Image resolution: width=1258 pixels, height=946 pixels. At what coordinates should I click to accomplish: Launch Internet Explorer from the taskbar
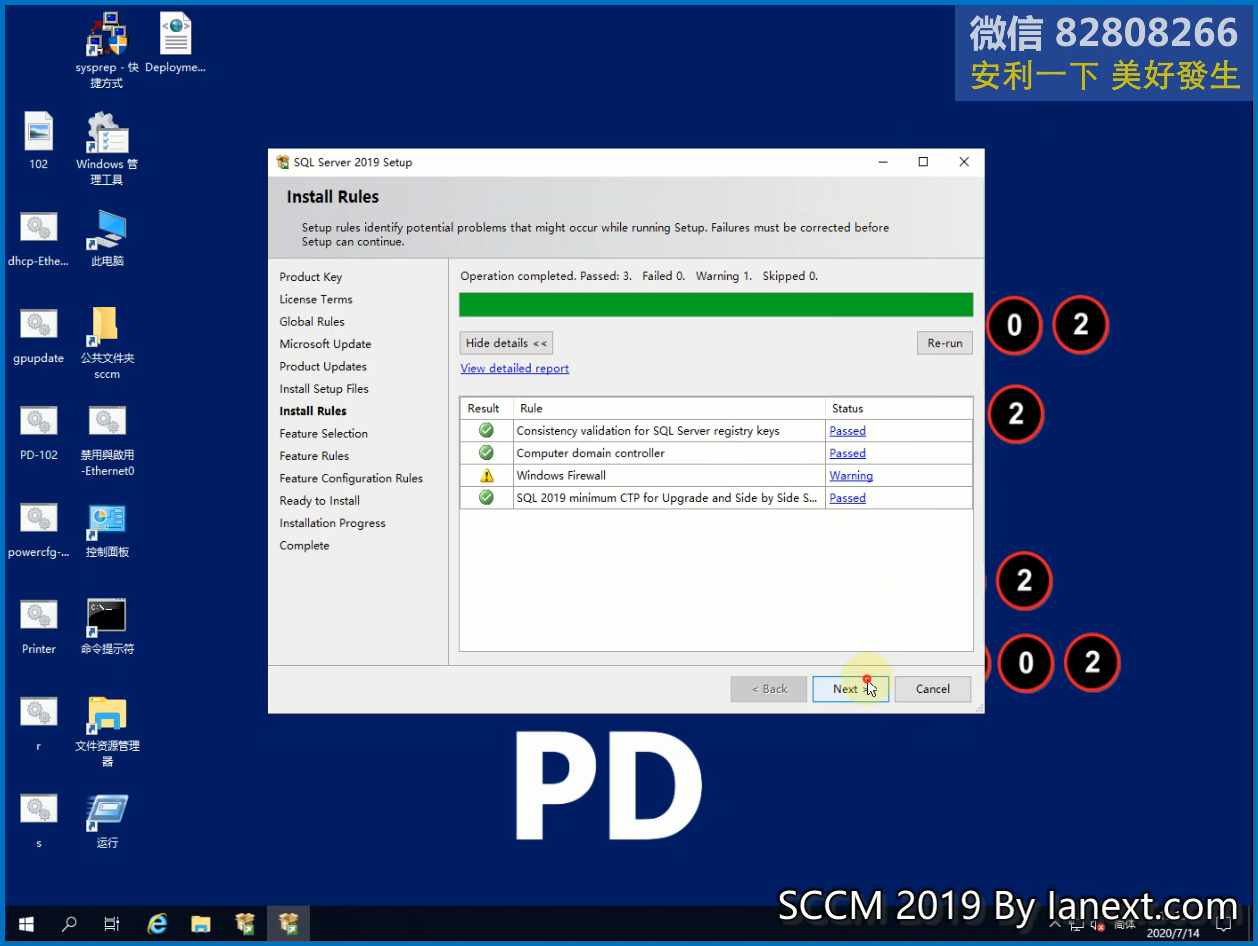[x=157, y=924]
